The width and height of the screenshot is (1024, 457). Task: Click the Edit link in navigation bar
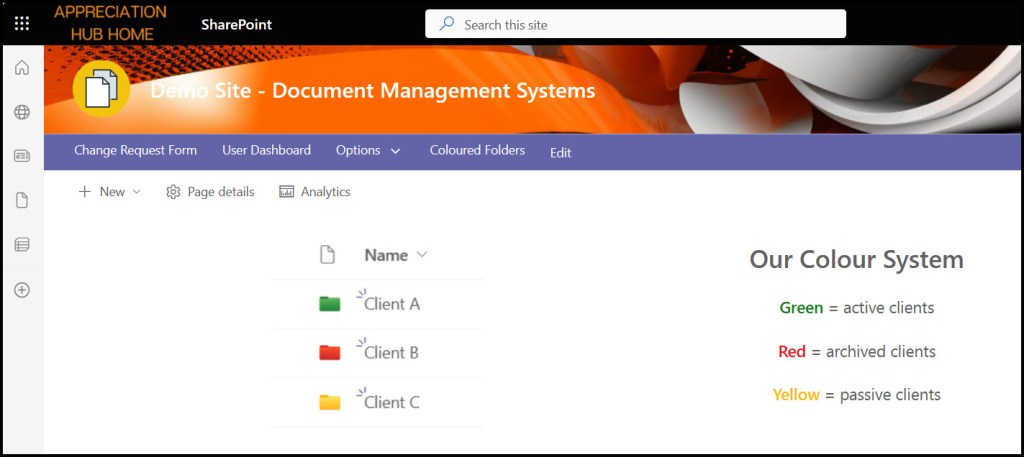pos(560,153)
